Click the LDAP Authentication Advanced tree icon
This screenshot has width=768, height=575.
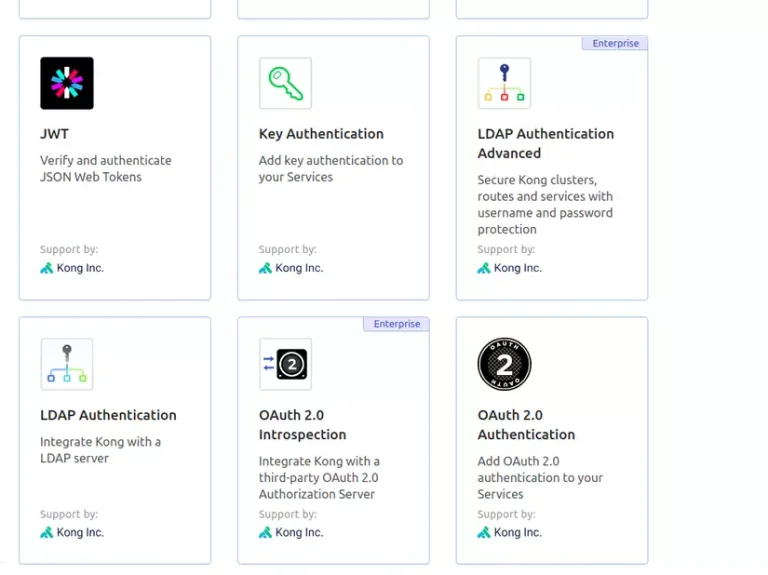pos(504,83)
